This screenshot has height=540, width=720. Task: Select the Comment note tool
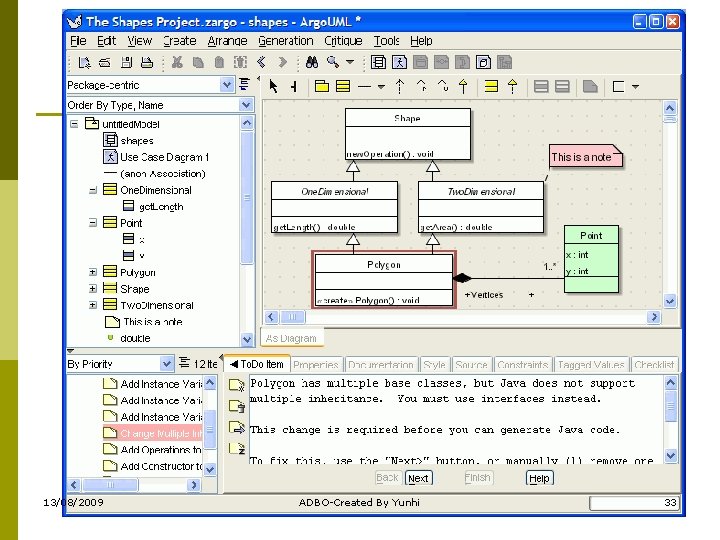point(590,86)
